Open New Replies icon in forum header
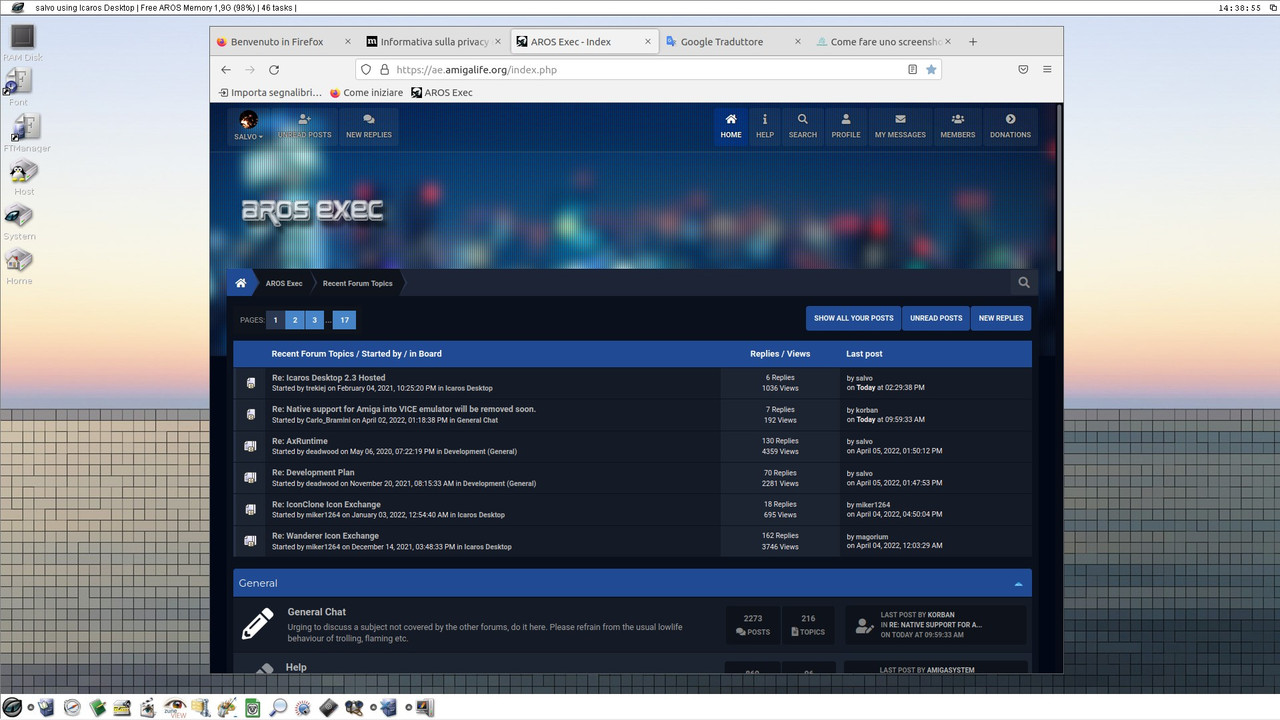Screen dimensions: 1280x720 click(369, 126)
